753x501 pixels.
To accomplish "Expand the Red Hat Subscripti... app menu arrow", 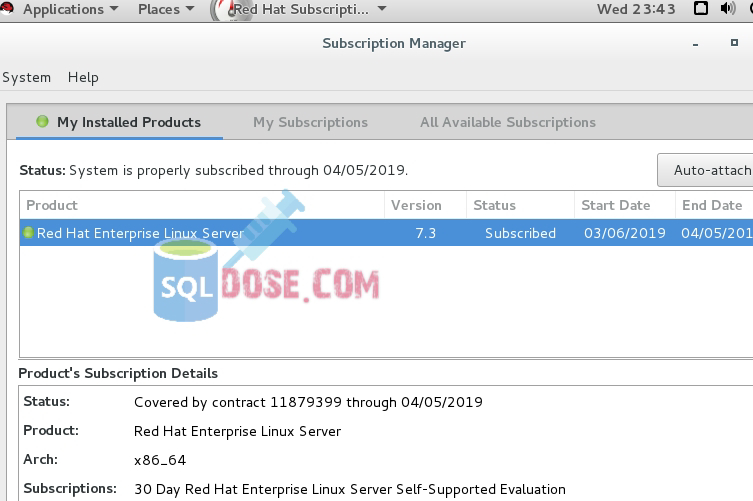I will click(x=382, y=9).
